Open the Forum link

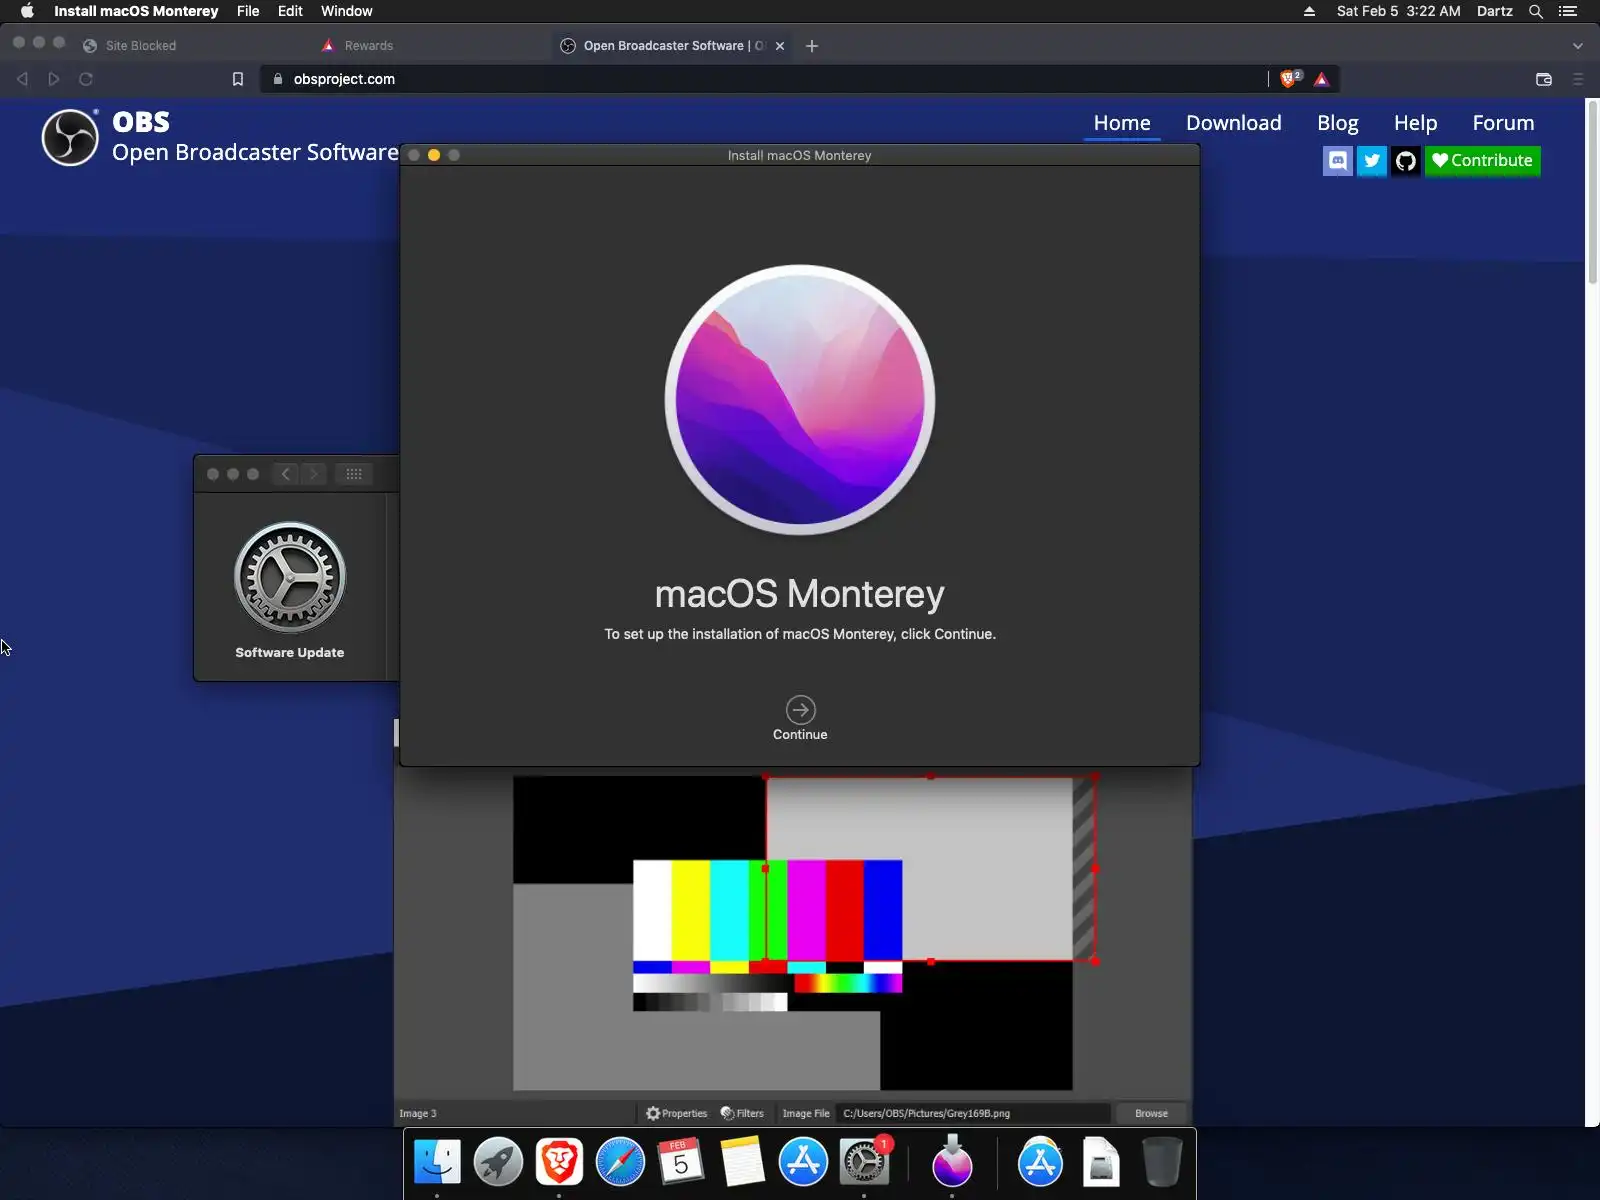(1503, 123)
